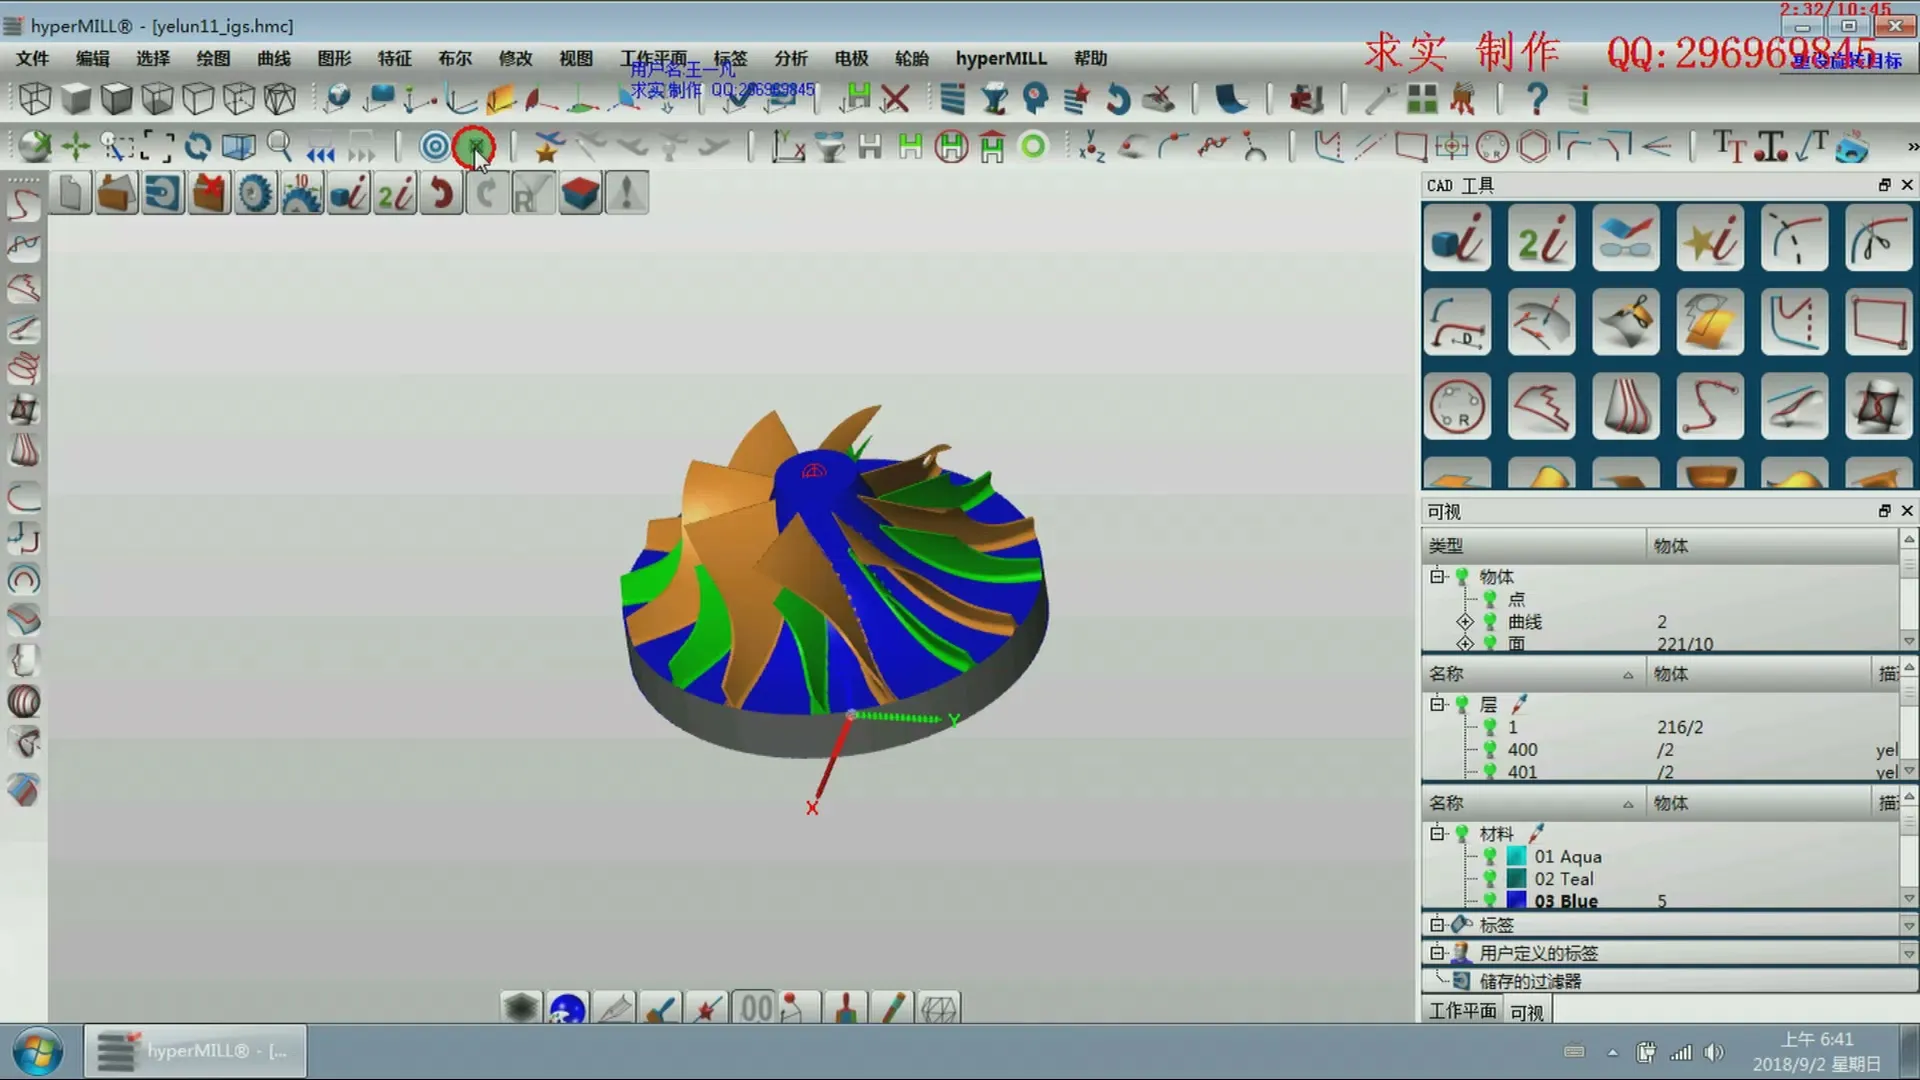Click the red undo arrow icon
1920x1080 pixels.
[441, 193]
